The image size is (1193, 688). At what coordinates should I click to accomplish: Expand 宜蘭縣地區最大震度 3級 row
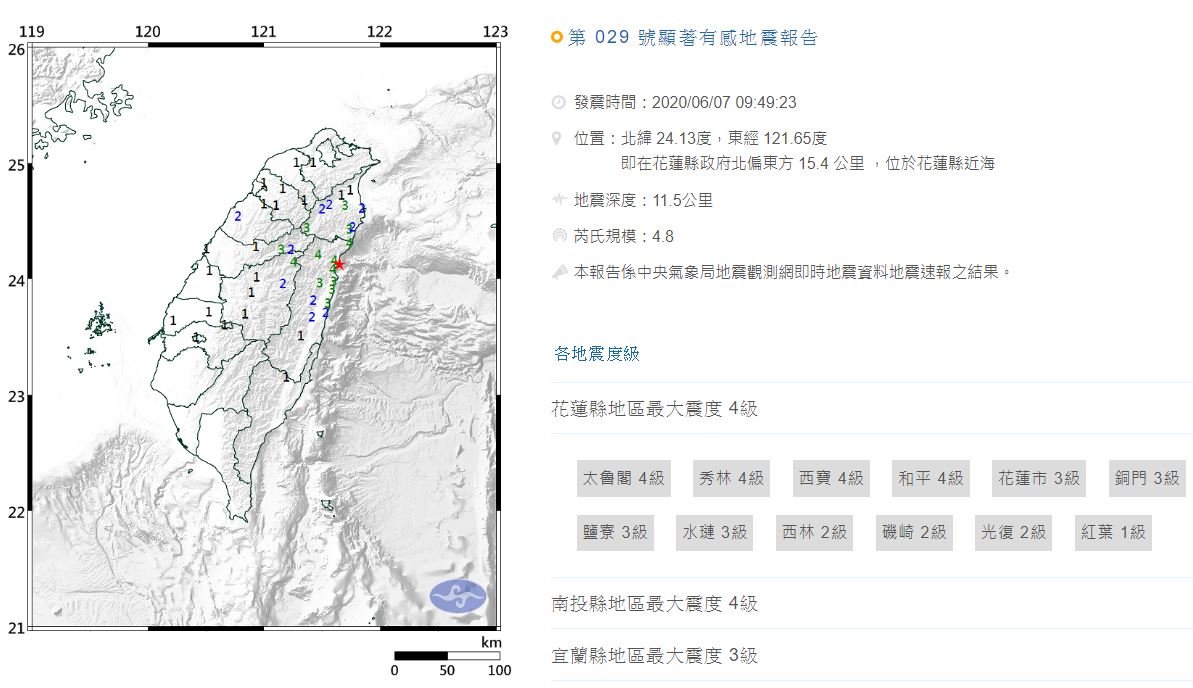(x=872, y=655)
